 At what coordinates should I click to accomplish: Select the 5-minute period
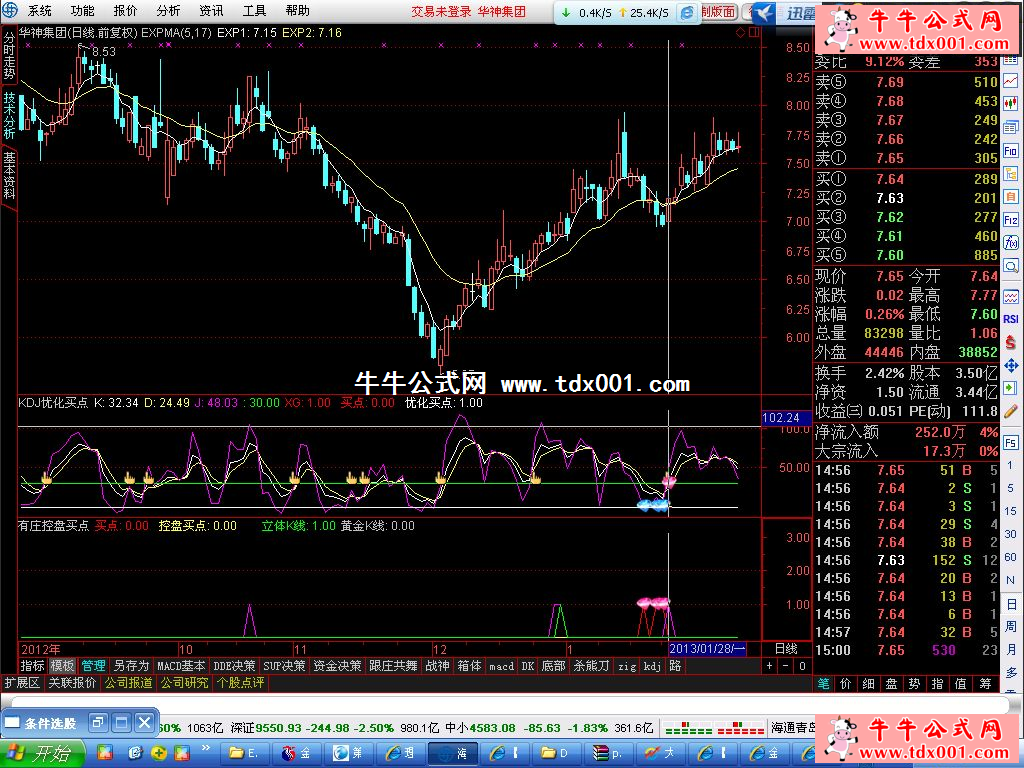[1010, 488]
